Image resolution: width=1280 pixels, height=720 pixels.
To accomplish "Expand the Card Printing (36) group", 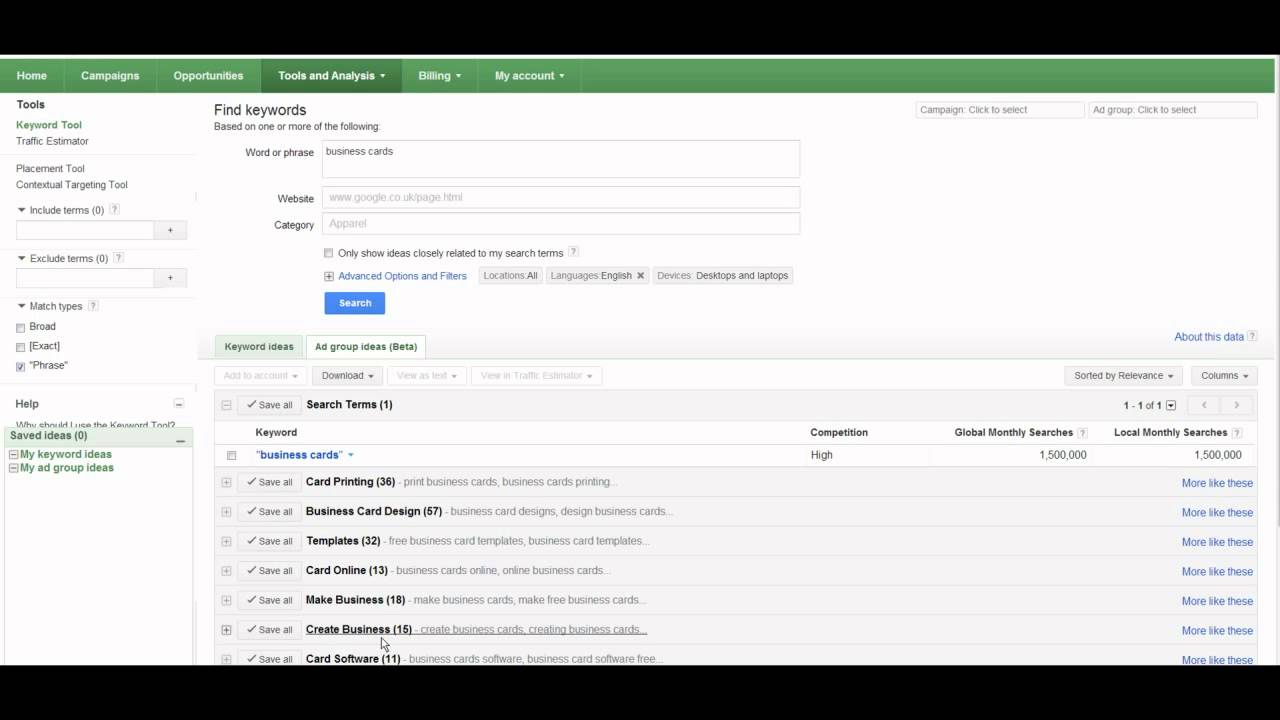I will click(226, 482).
